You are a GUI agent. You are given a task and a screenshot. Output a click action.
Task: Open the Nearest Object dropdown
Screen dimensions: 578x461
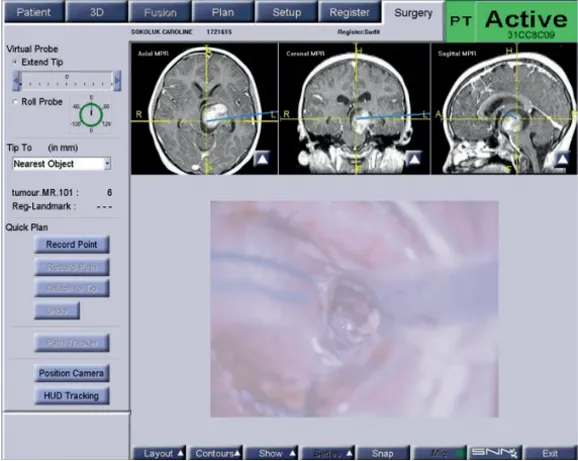click(x=62, y=164)
